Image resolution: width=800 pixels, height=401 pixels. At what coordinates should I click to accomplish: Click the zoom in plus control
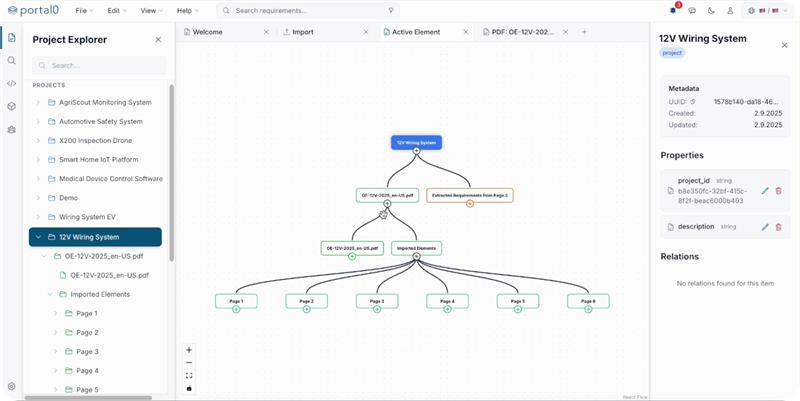point(189,350)
